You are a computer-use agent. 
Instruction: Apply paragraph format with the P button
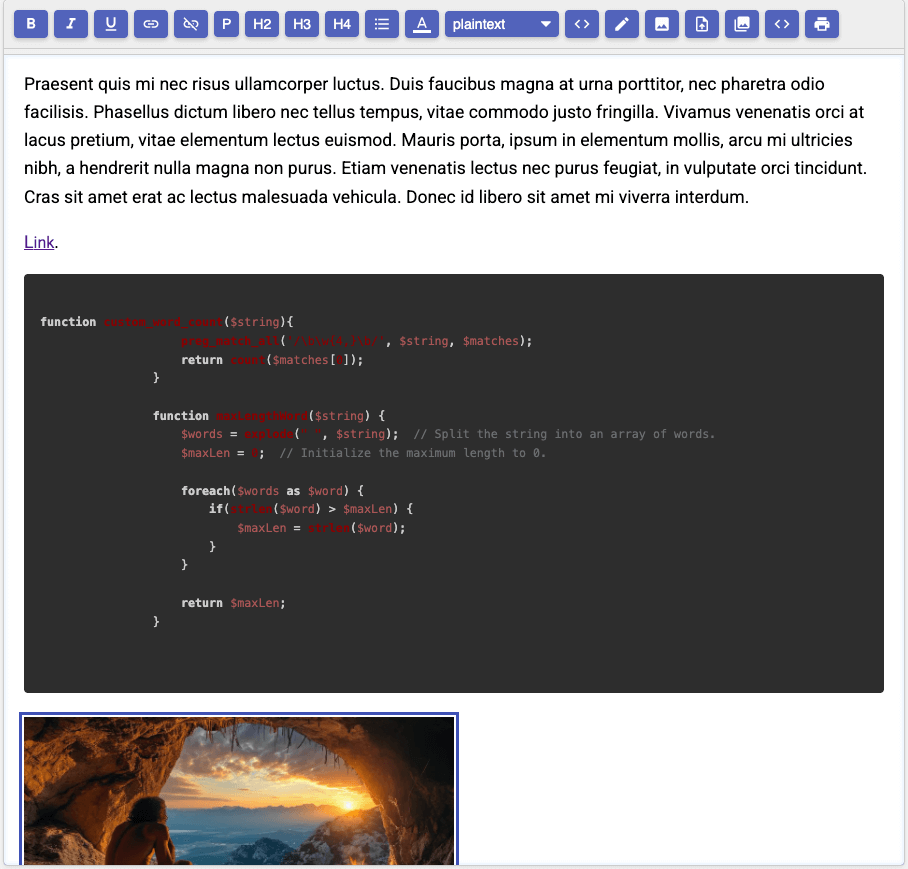(226, 24)
